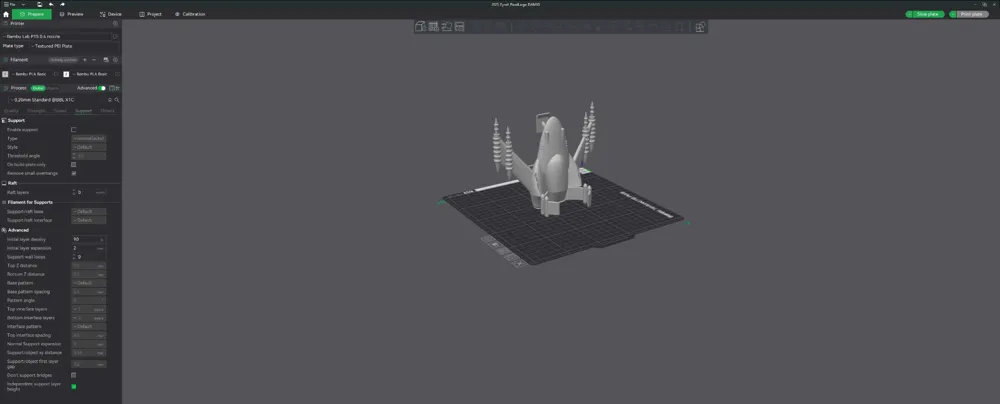Click the Add model cube icon
Screen dimensions: 1000x404
tap(420, 27)
